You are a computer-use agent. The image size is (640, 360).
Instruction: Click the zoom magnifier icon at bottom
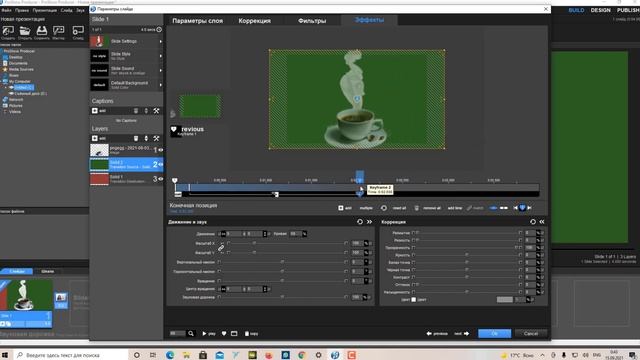191,333
